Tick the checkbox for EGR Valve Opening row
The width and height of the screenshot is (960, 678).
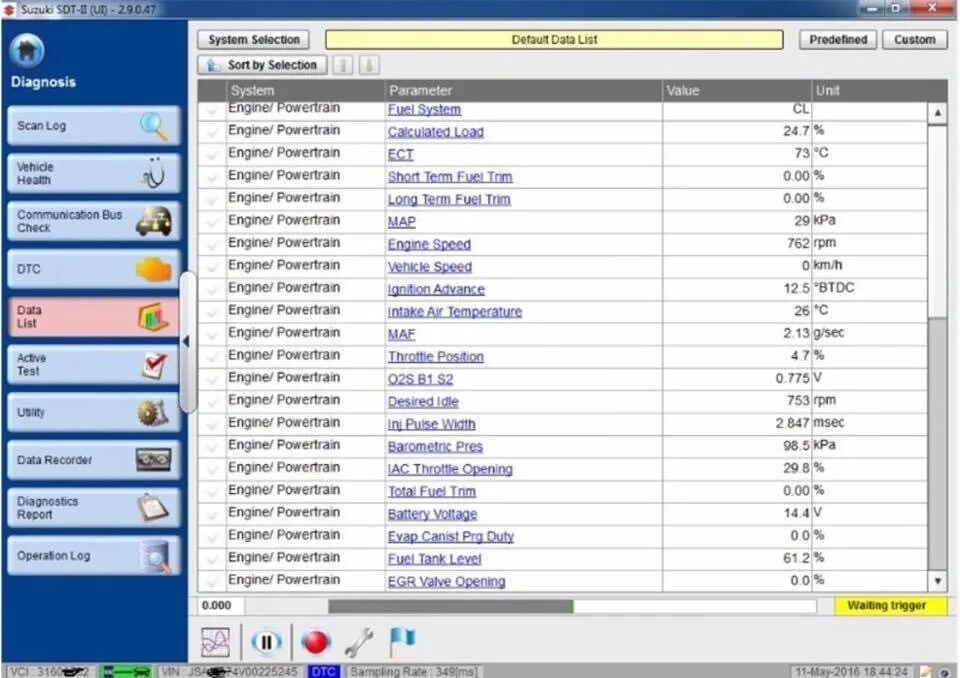(x=212, y=582)
